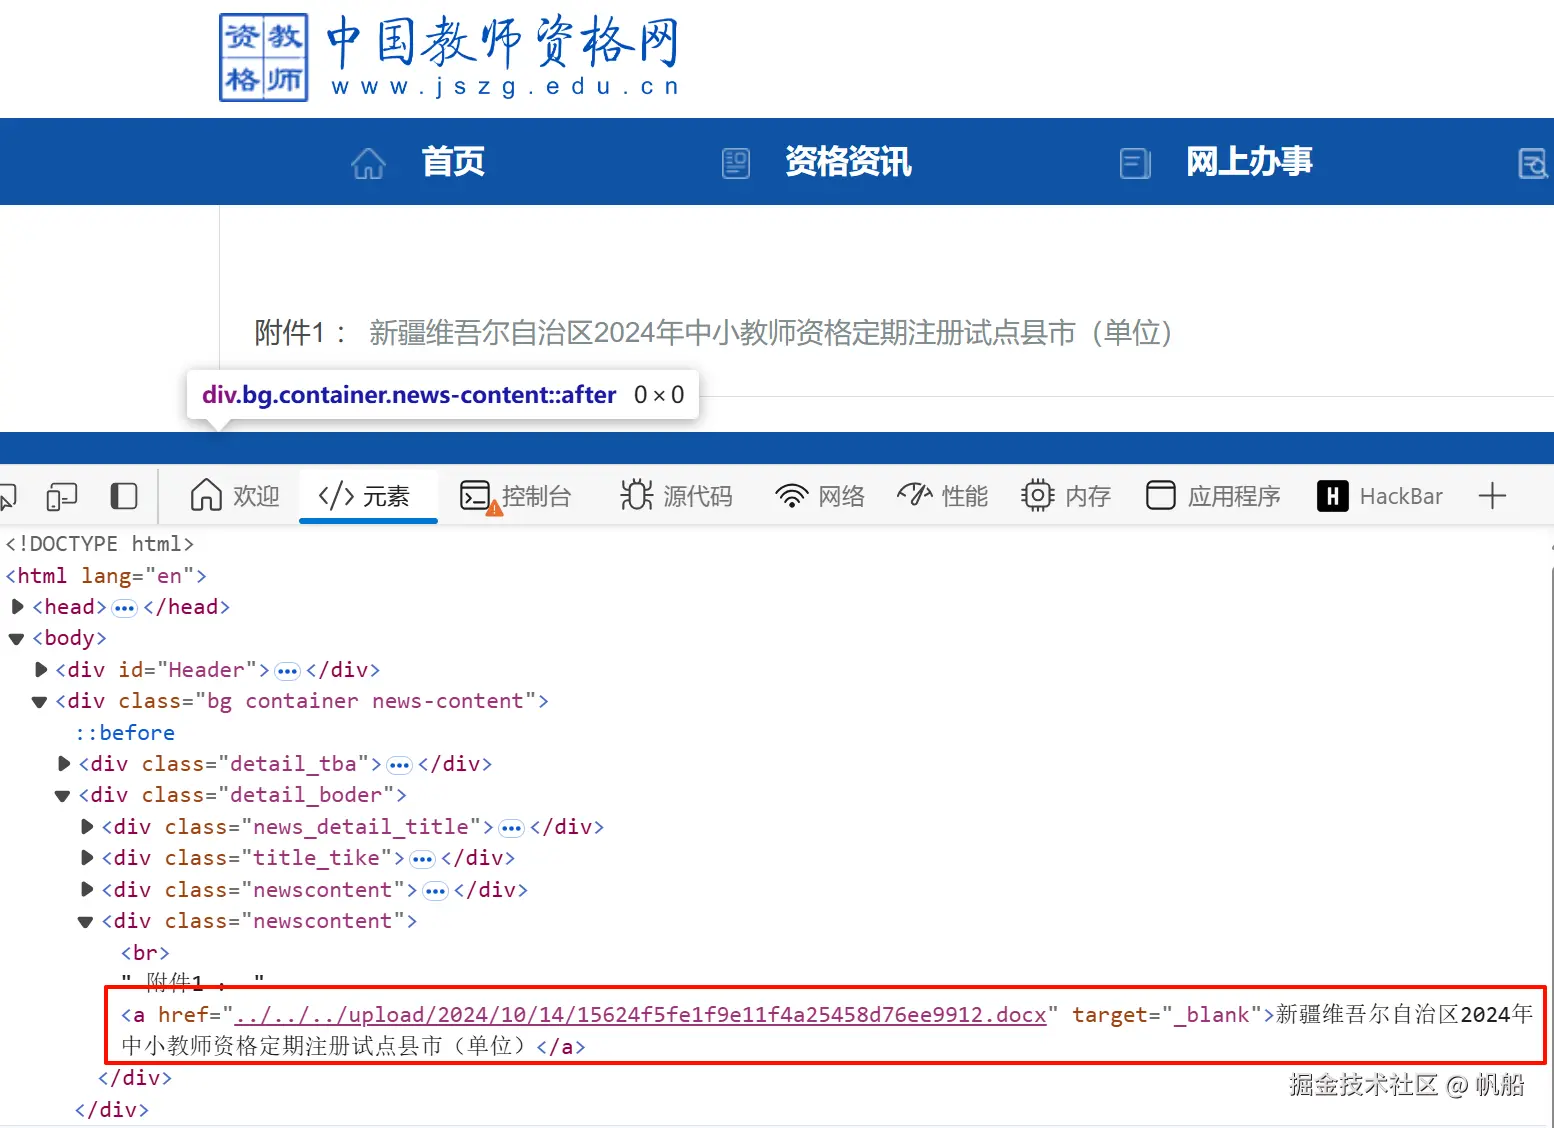This screenshot has width=1554, height=1128.
Task: Switch to 欢迎 tab in DevTools
Action: [x=235, y=496]
